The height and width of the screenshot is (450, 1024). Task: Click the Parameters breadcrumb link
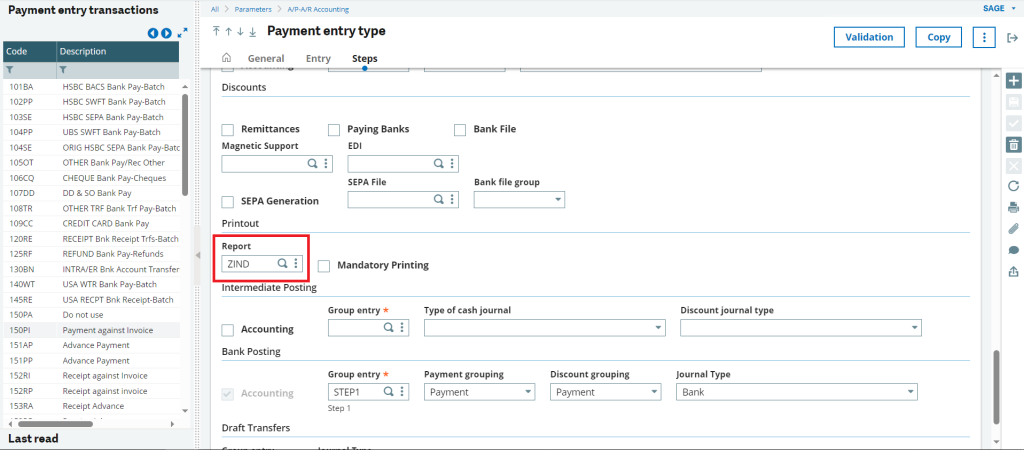point(251,9)
